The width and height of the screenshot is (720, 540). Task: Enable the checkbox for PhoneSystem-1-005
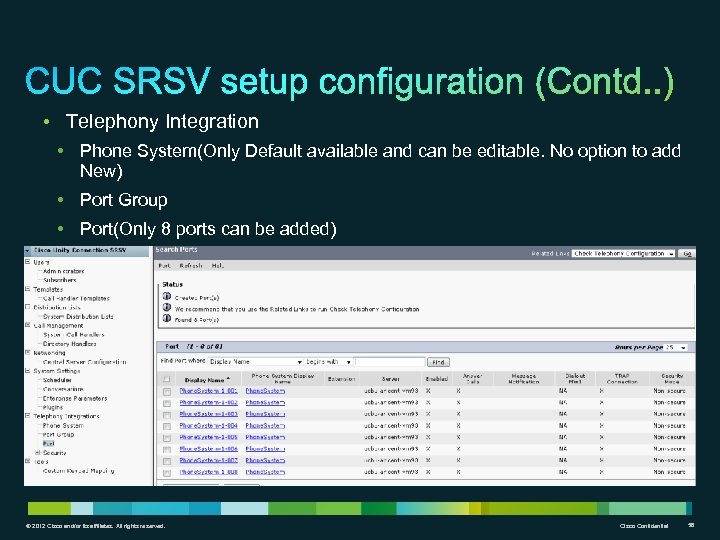[167, 438]
